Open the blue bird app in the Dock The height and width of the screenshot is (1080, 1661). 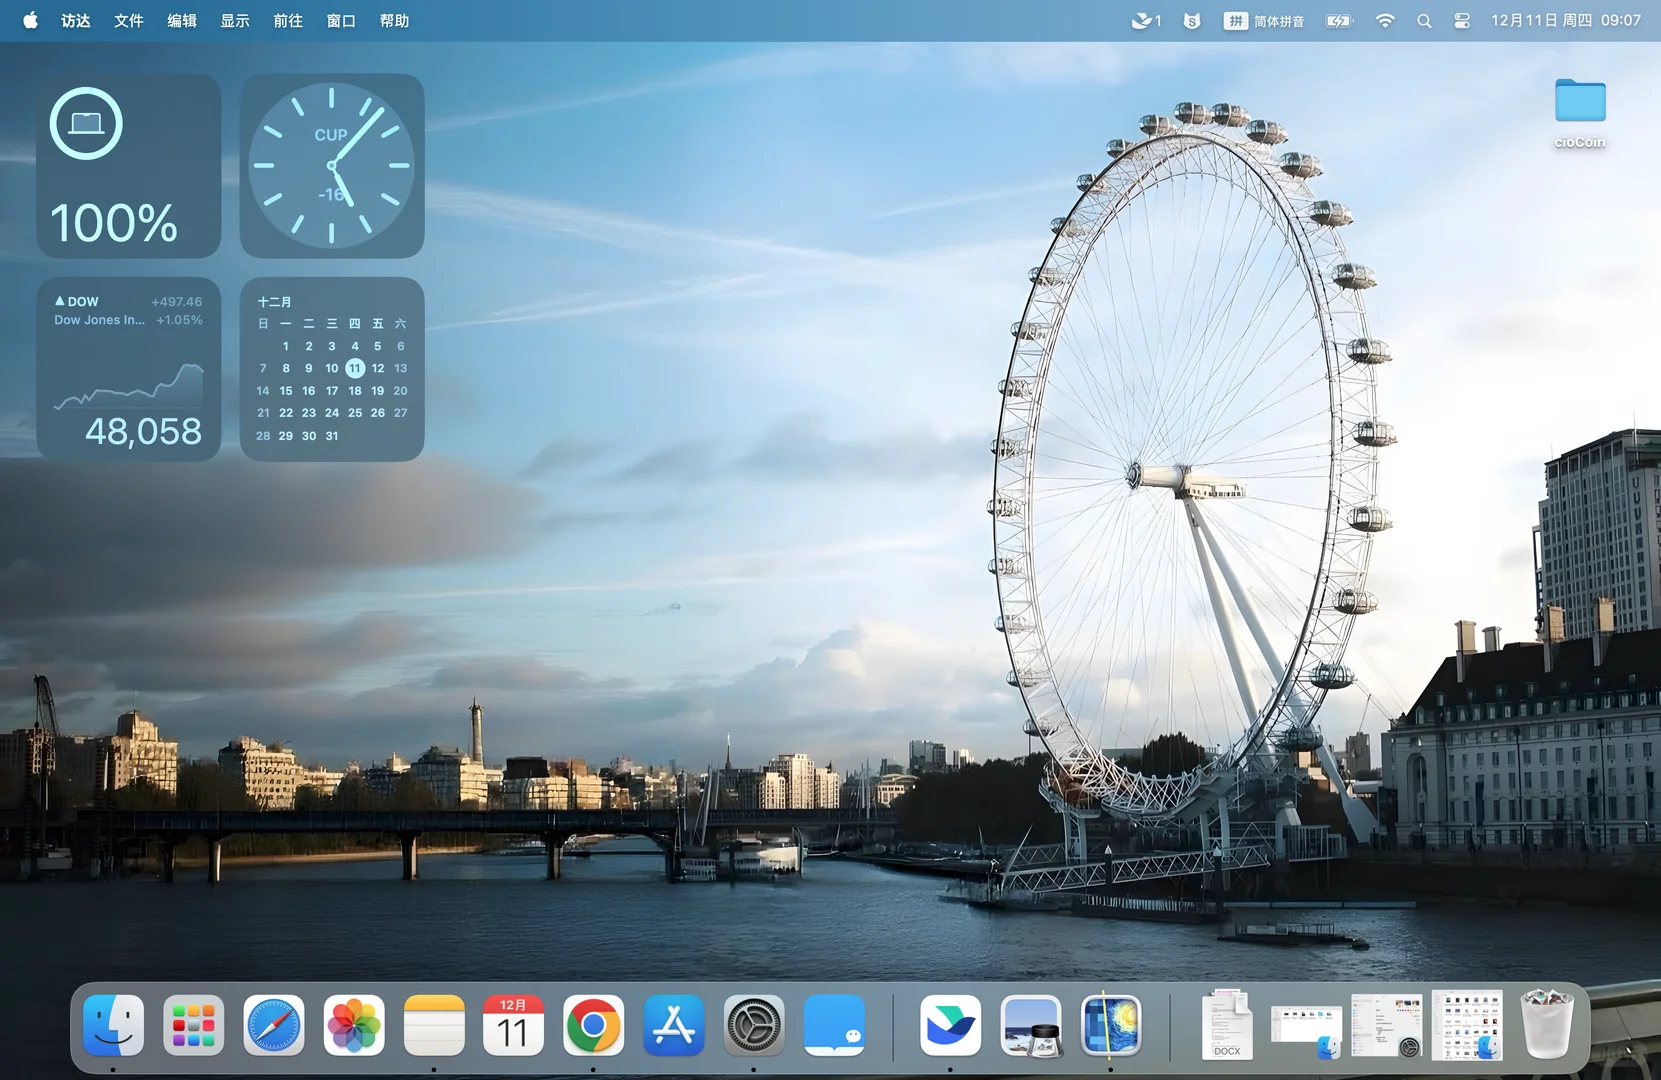(x=950, y=1025)
